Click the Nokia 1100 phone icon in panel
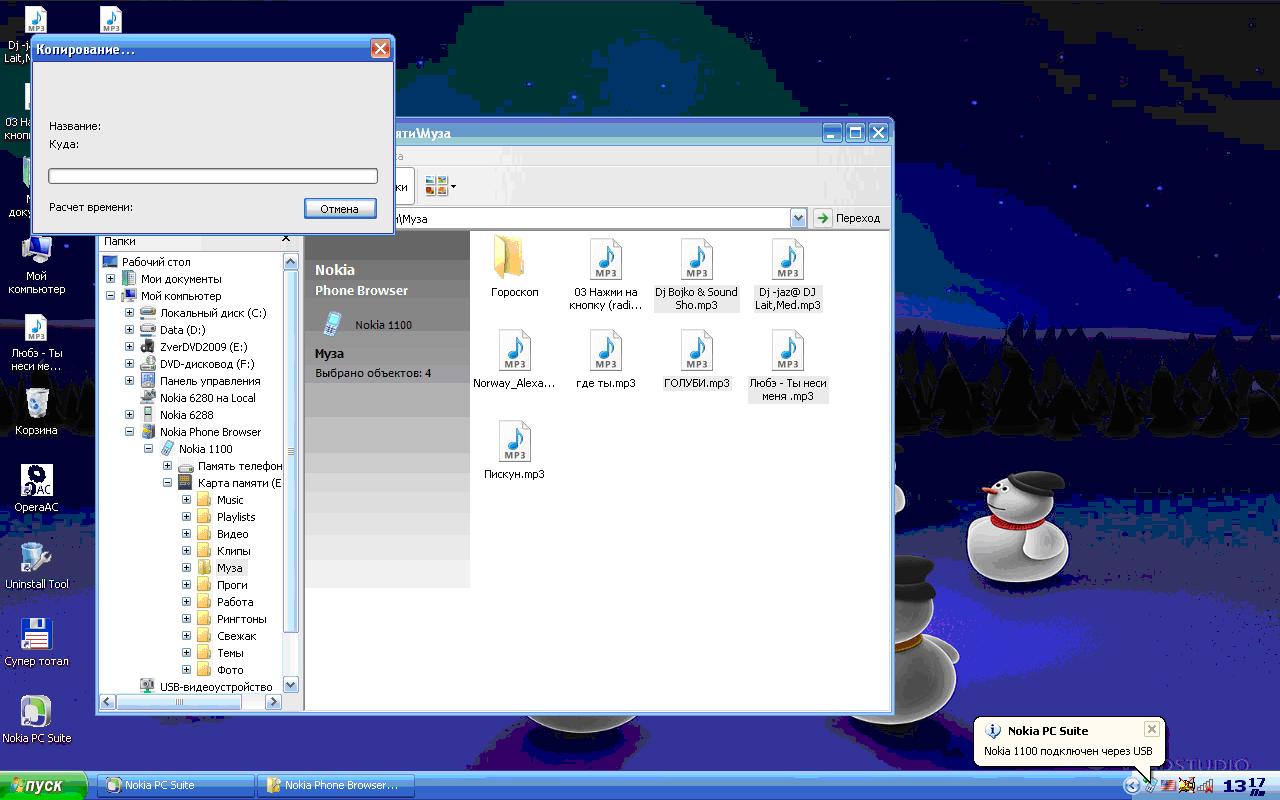The image size is (1280, 800). click(333, 324)
